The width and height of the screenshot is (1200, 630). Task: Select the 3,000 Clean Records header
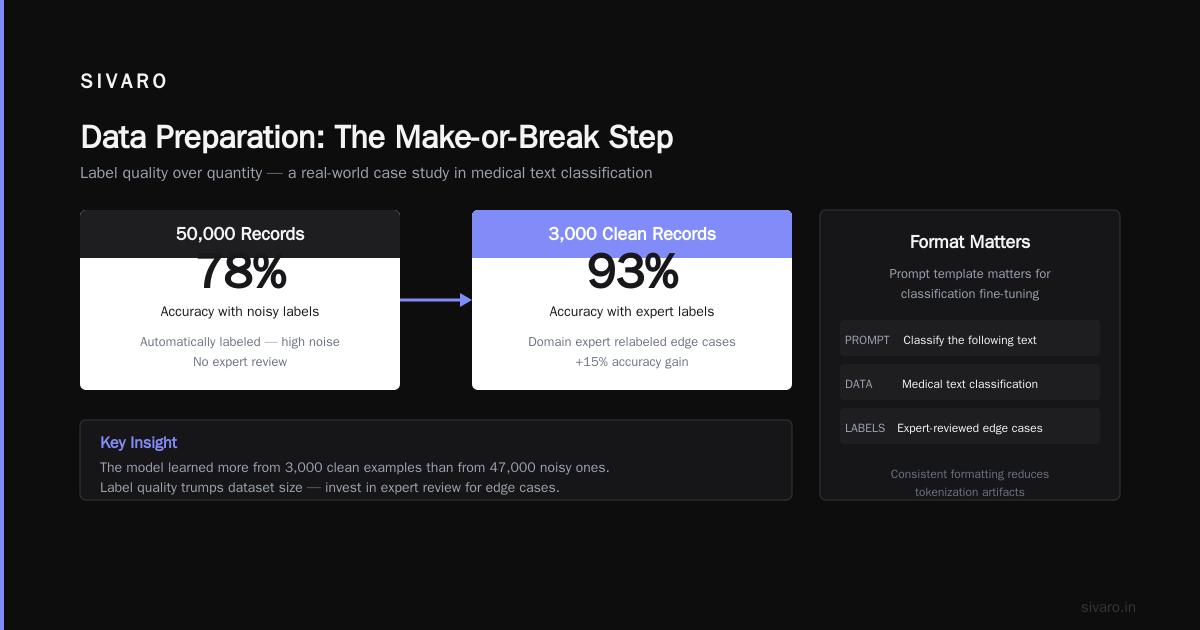[x=632, y=234]
